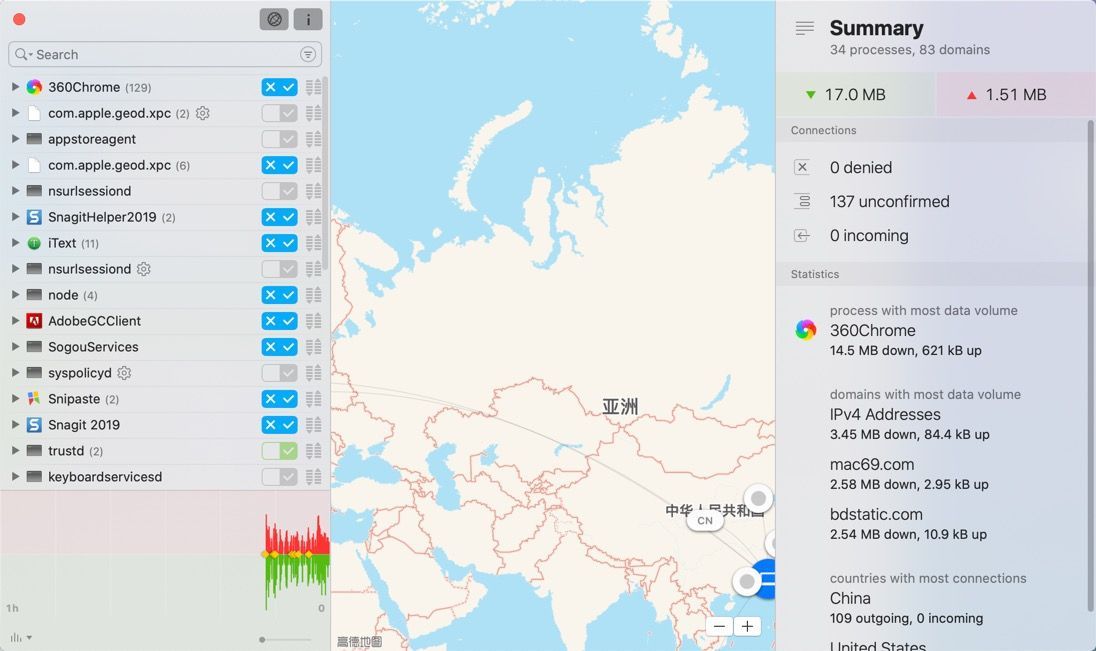Click the incoming connections arrow icon
This screenshot has height=651, width=1096.
[802, 236]
